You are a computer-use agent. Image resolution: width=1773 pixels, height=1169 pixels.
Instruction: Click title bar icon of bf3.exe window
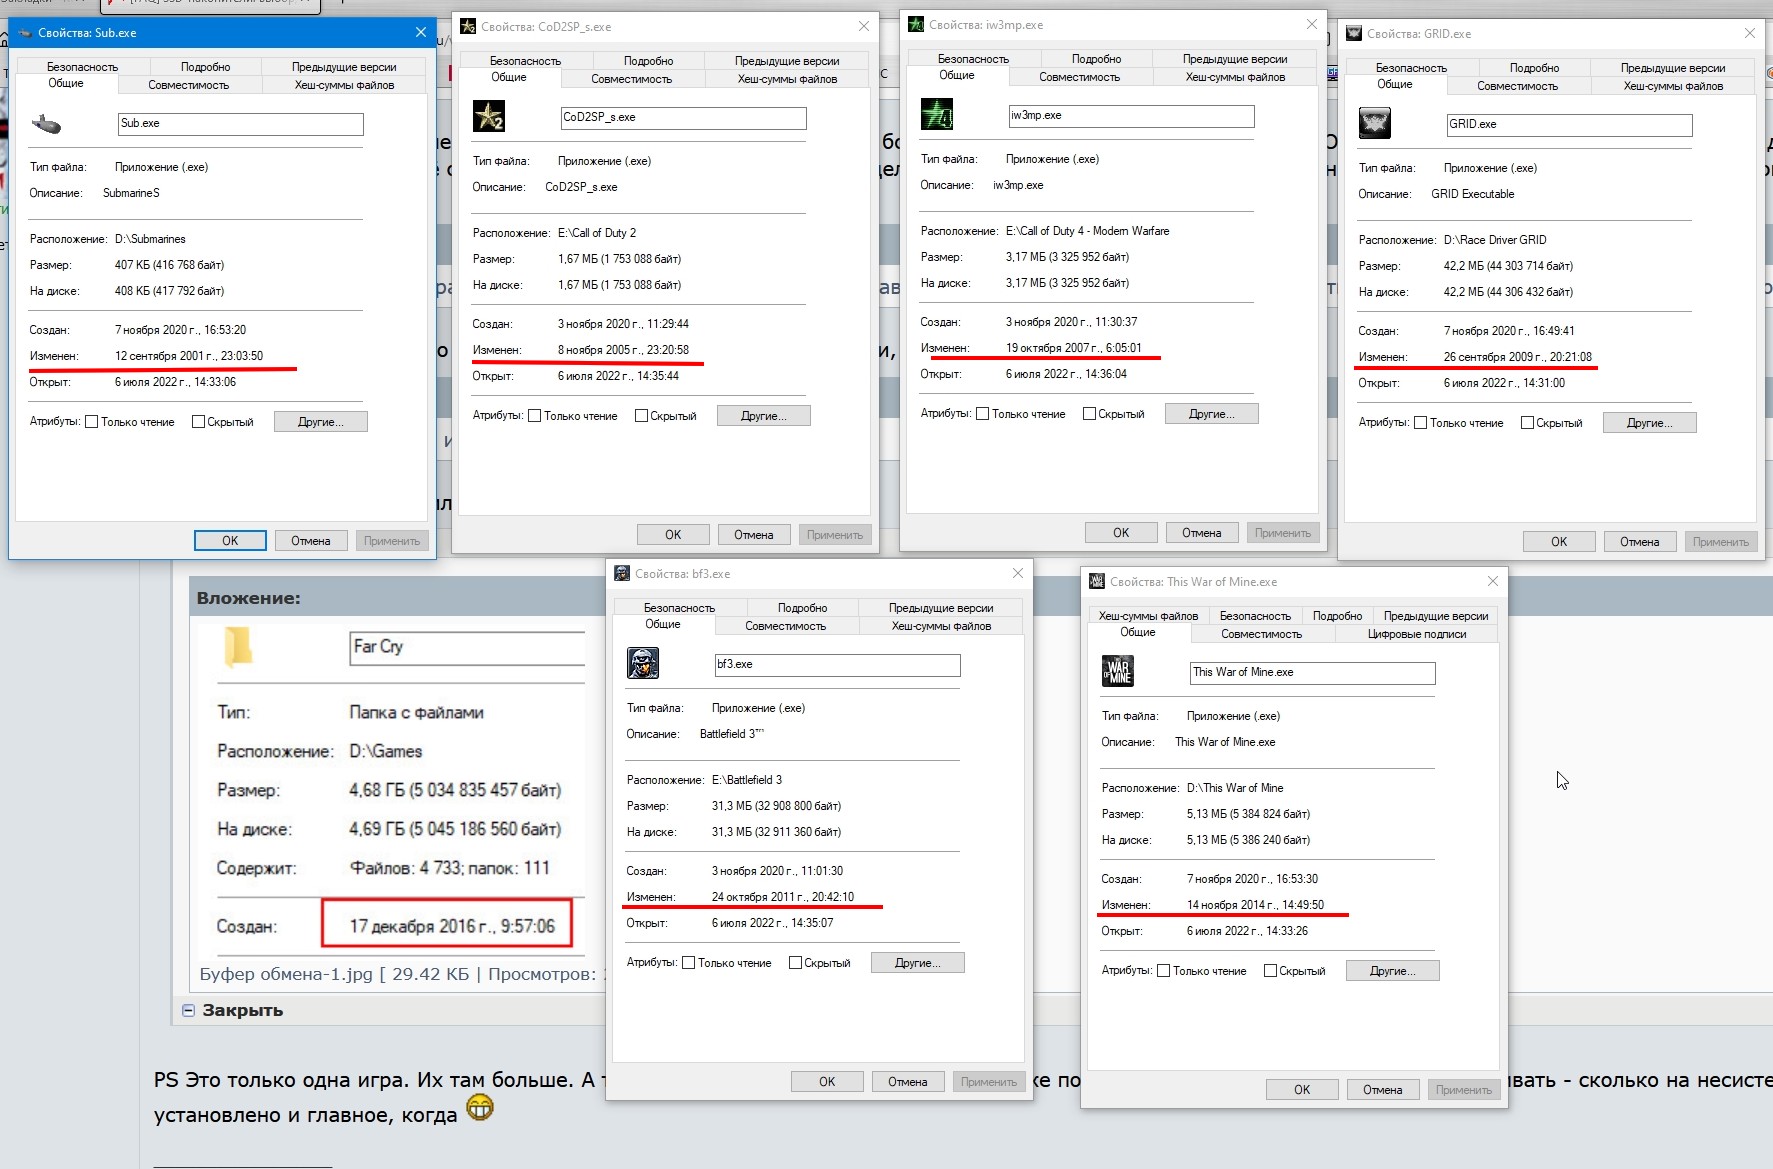pyautogui.click(x=622, y=574)
